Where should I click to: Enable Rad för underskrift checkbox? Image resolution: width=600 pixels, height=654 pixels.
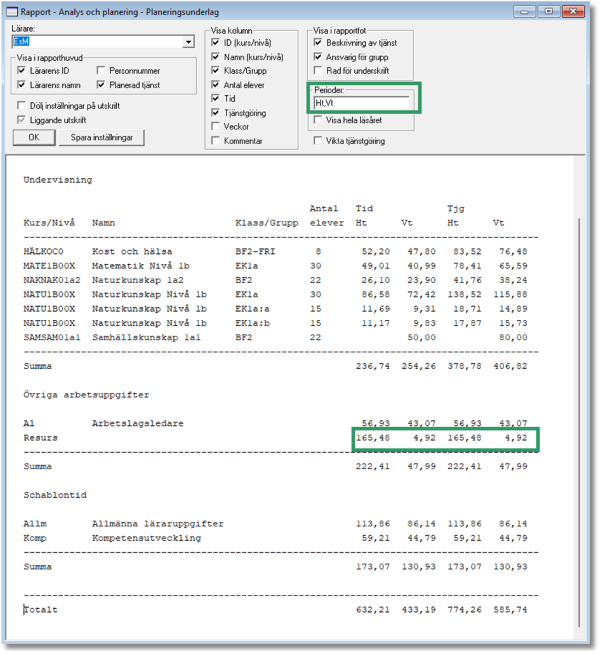tap(319, 71)
